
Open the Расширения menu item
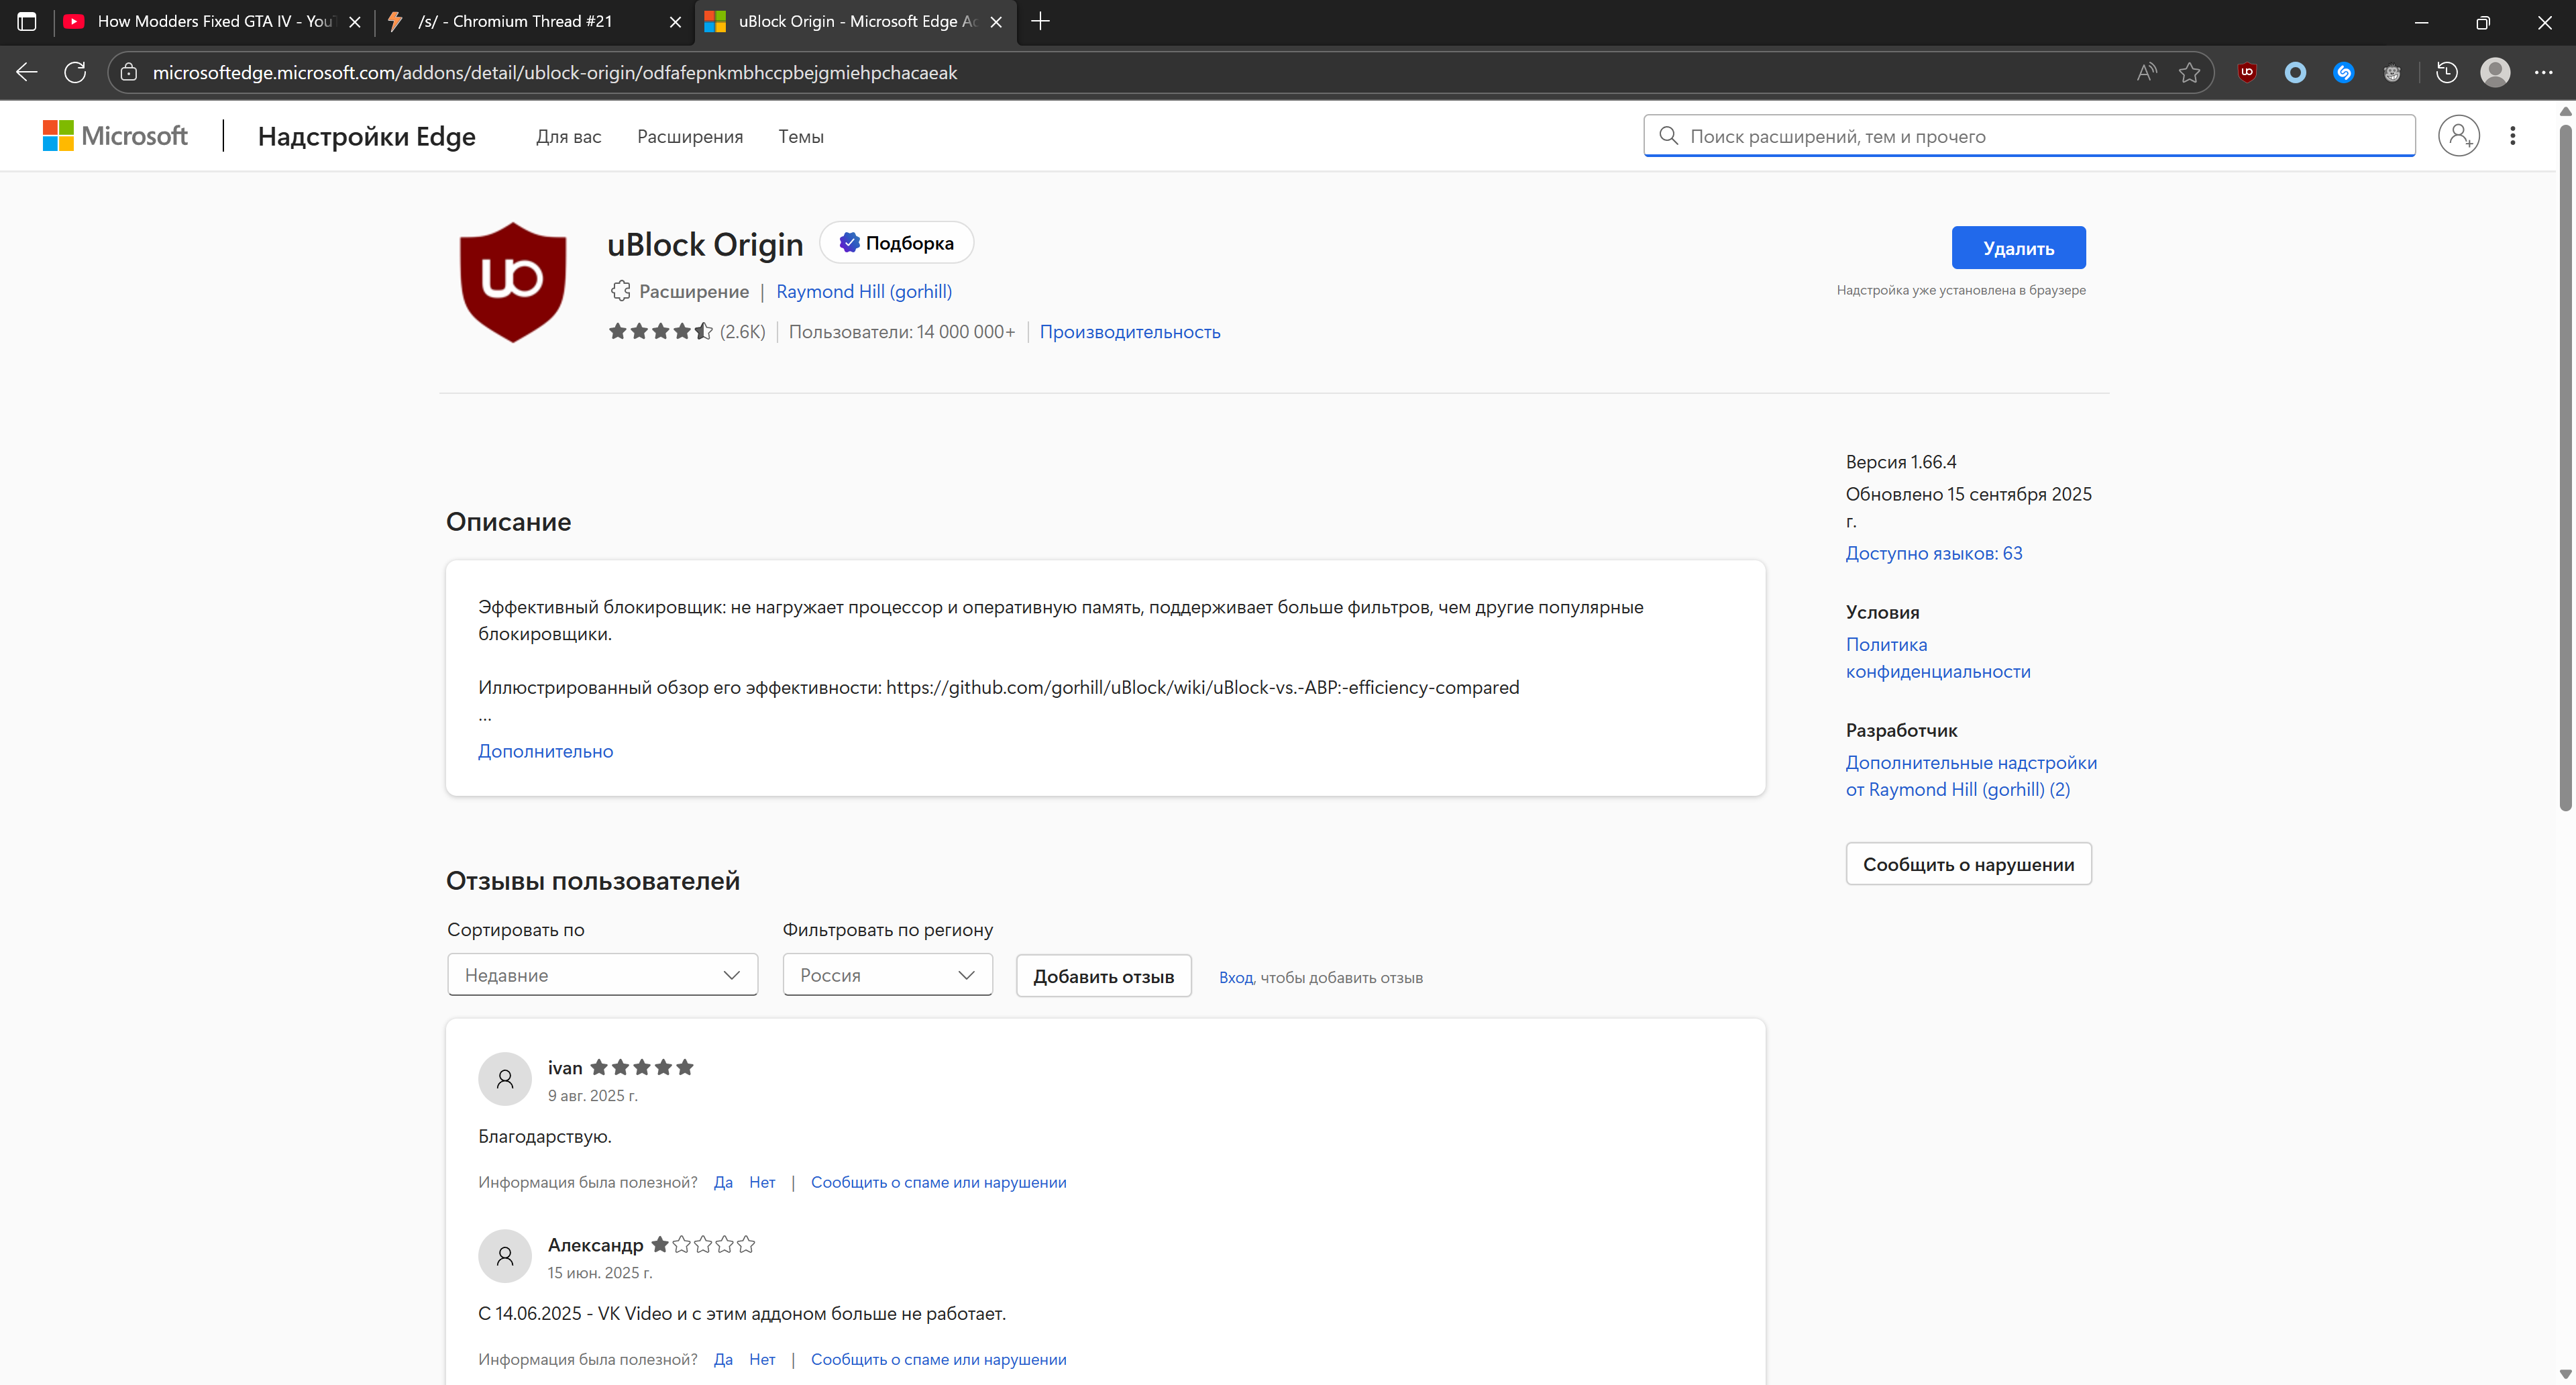pos(690,137)
